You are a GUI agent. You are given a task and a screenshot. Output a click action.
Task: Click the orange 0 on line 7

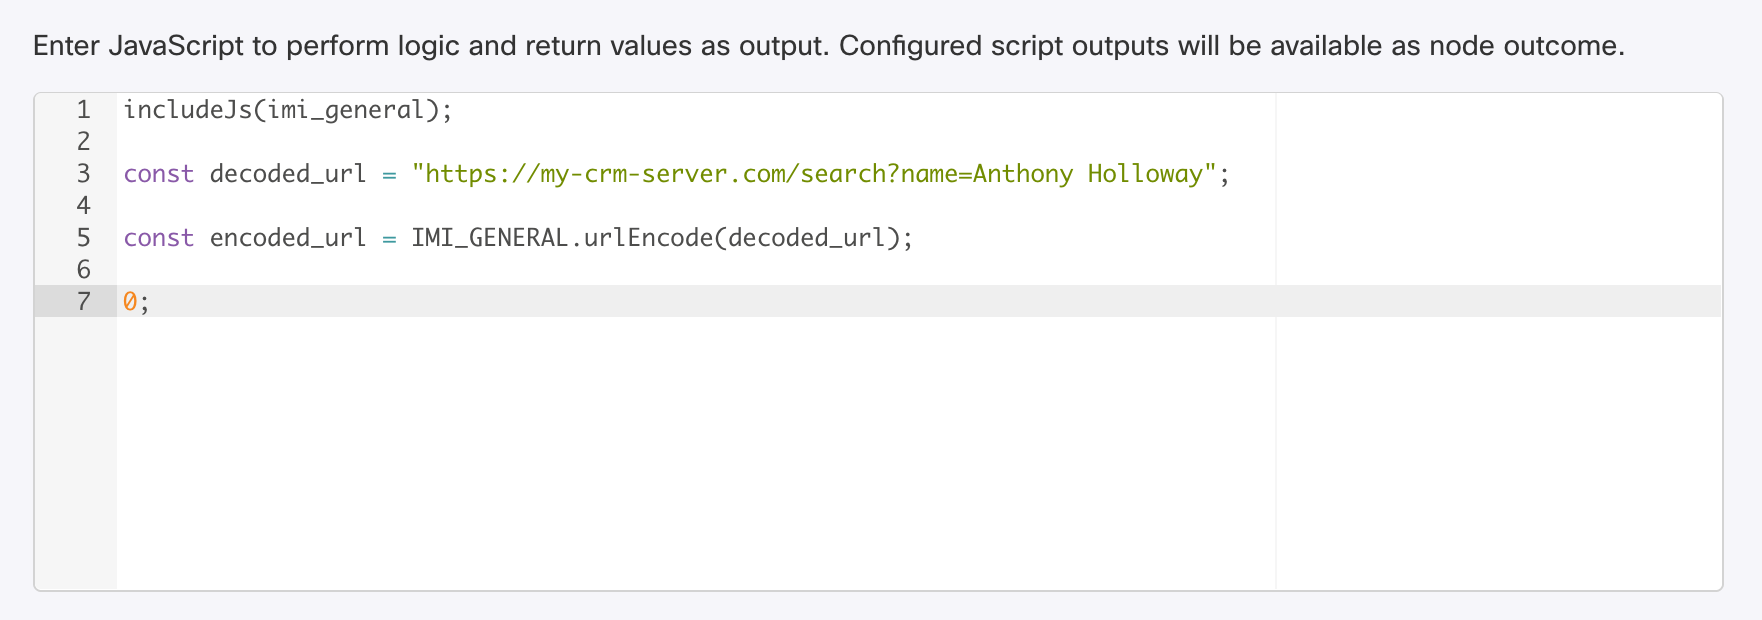130,302
